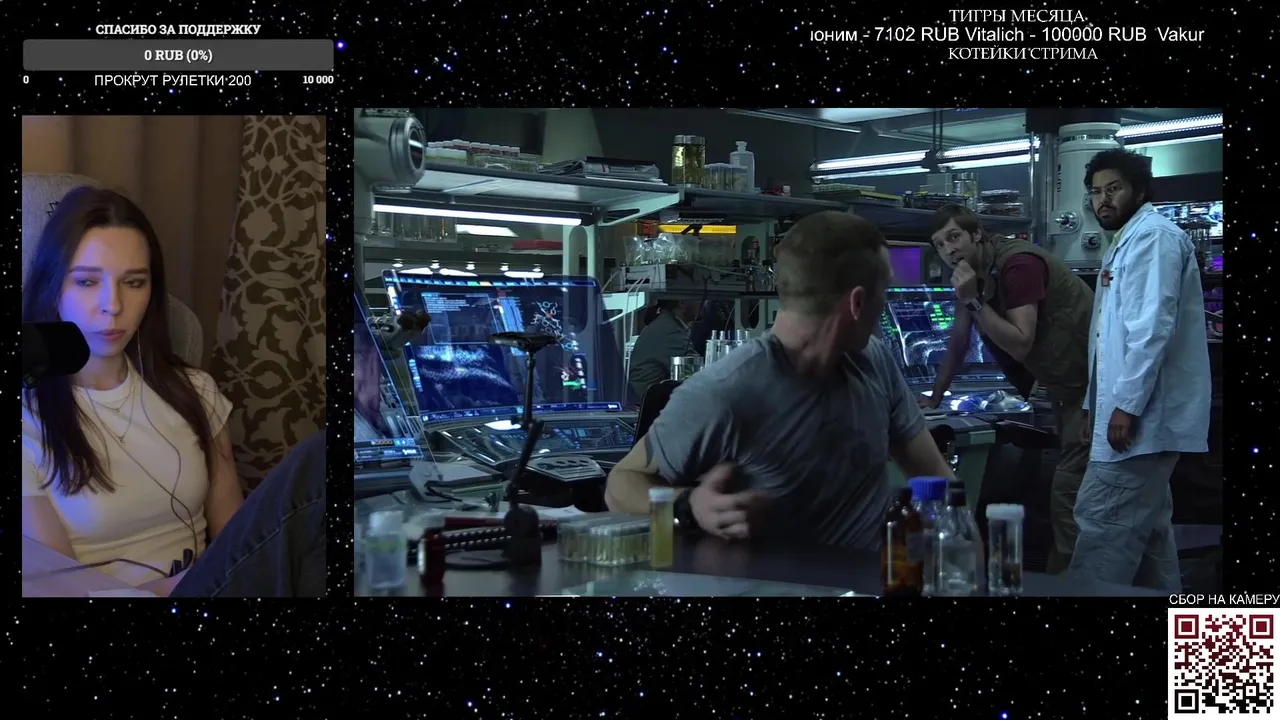This screenshot has height=720, width=1280.
Task: Click the movie video frame
Action: click(788, 352)
